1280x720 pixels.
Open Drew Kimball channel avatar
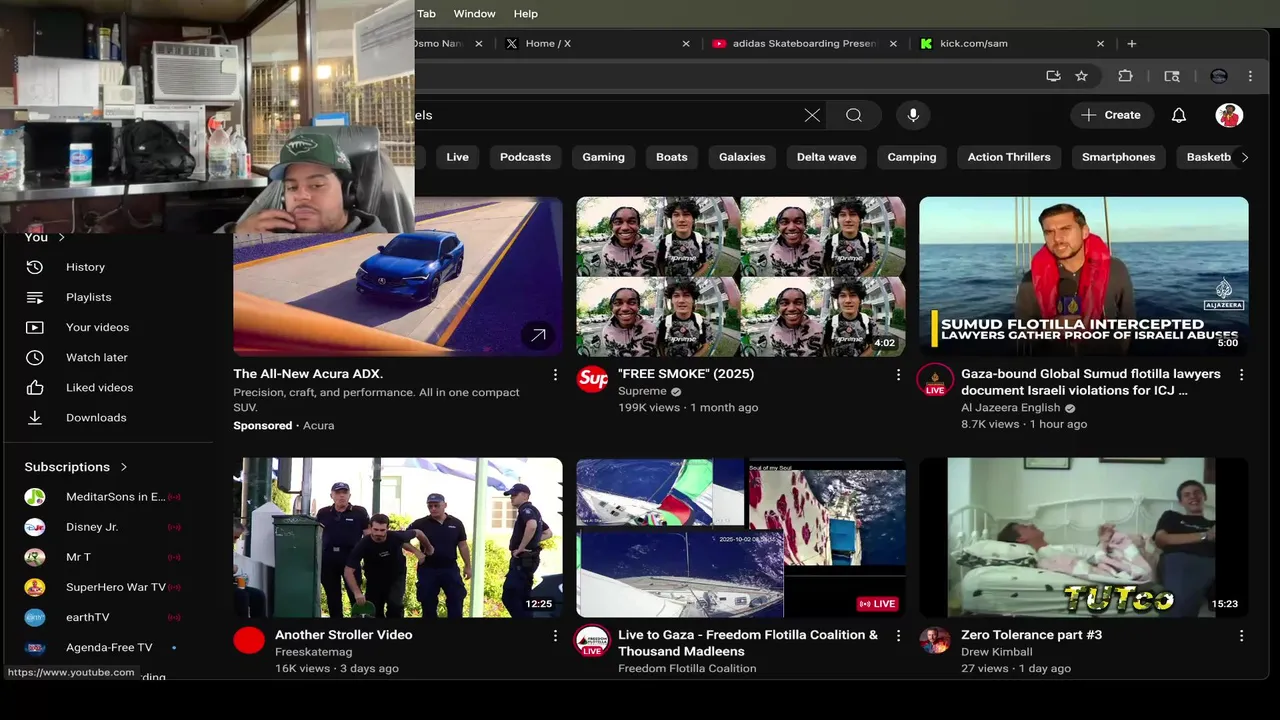pyautogui.click(x=935, y=640)
